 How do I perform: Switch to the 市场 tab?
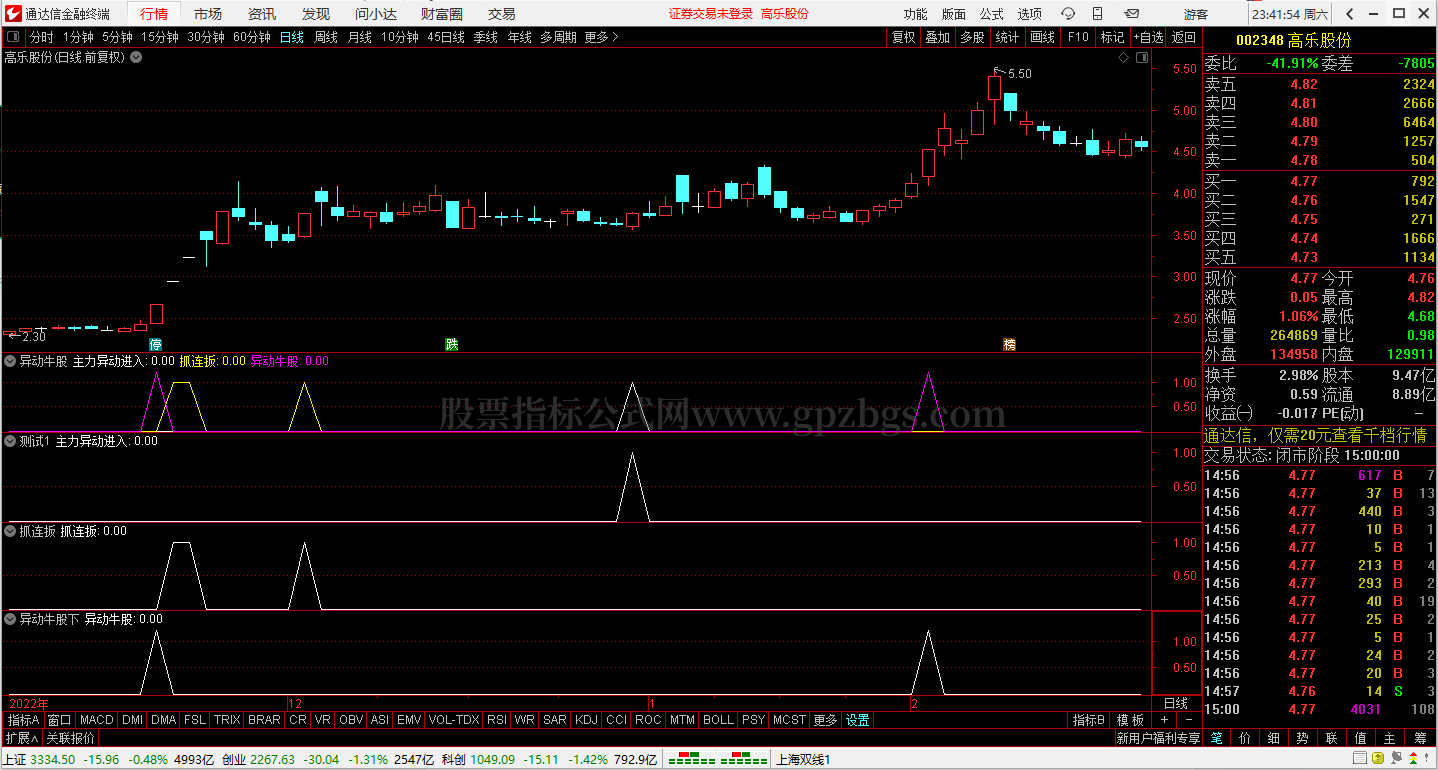pyautogui.click(x=208, y=14)
